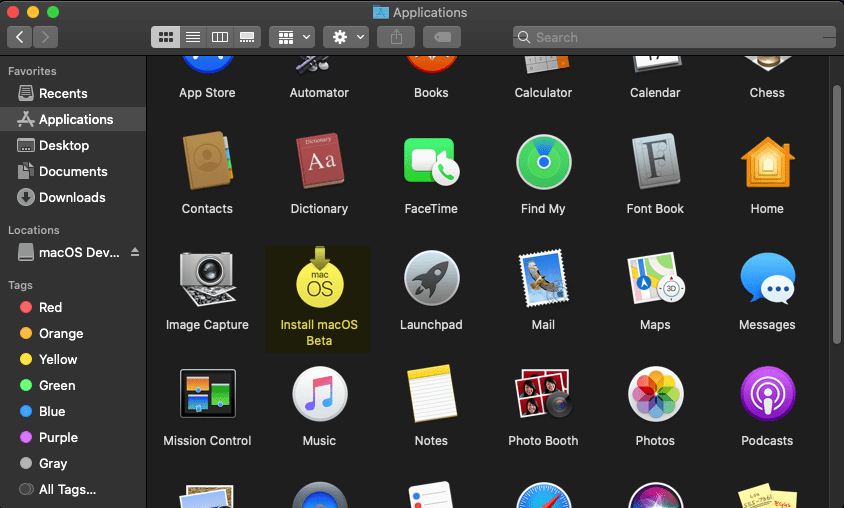Open Desktop folder in the sidebar
This screenshot has width=844, height=508.
[73, 145]
